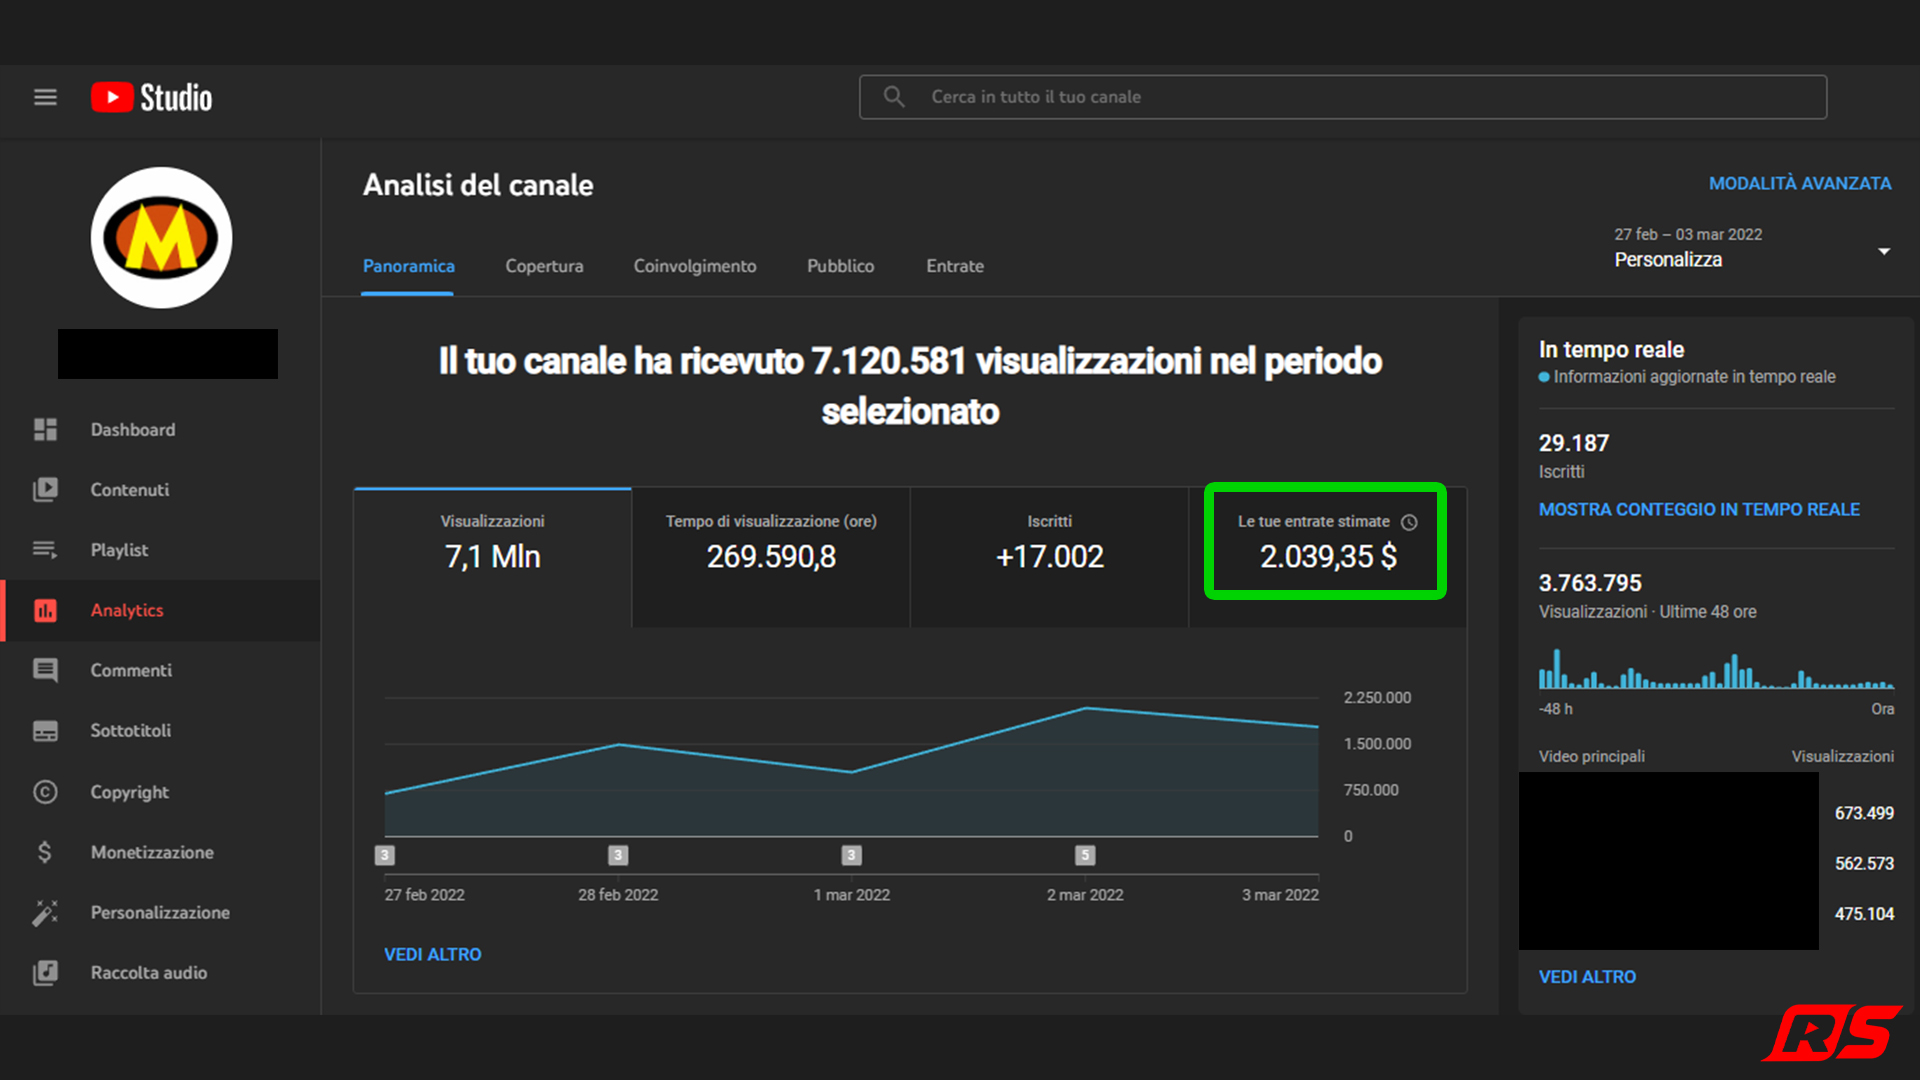Viewport: 1920px width, 1080px height.
Task: Click the search magnifier icon
Action: pyautogui.click(x=894, y=96)
